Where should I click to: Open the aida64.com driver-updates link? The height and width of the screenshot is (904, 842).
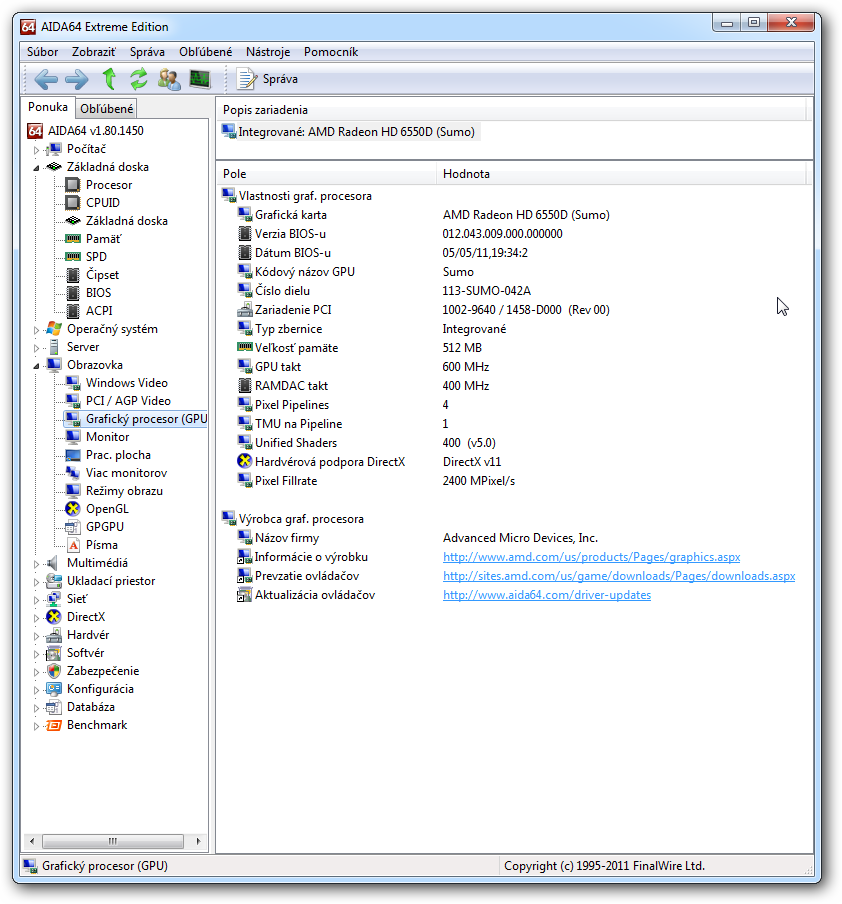(547, 595)
